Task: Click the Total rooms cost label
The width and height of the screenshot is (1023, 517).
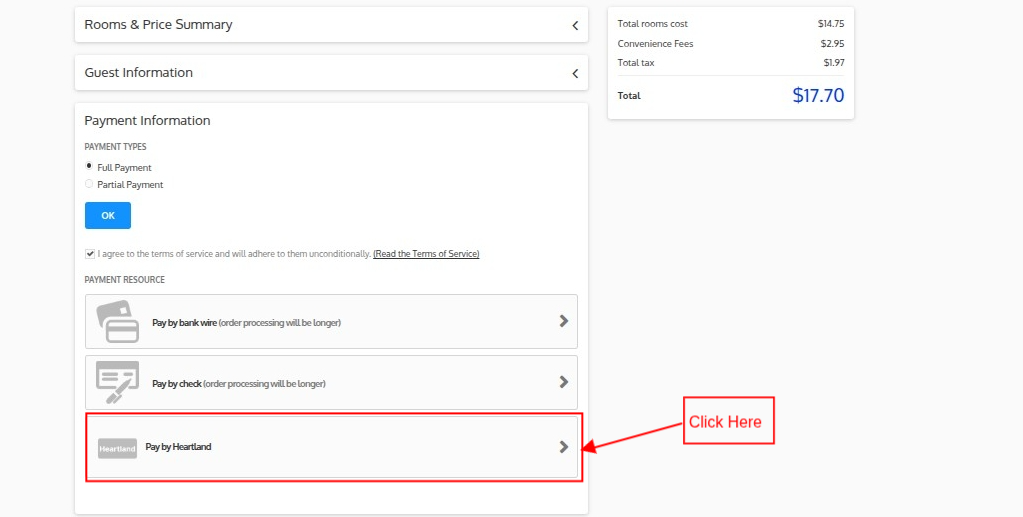Action: point(652,24)
